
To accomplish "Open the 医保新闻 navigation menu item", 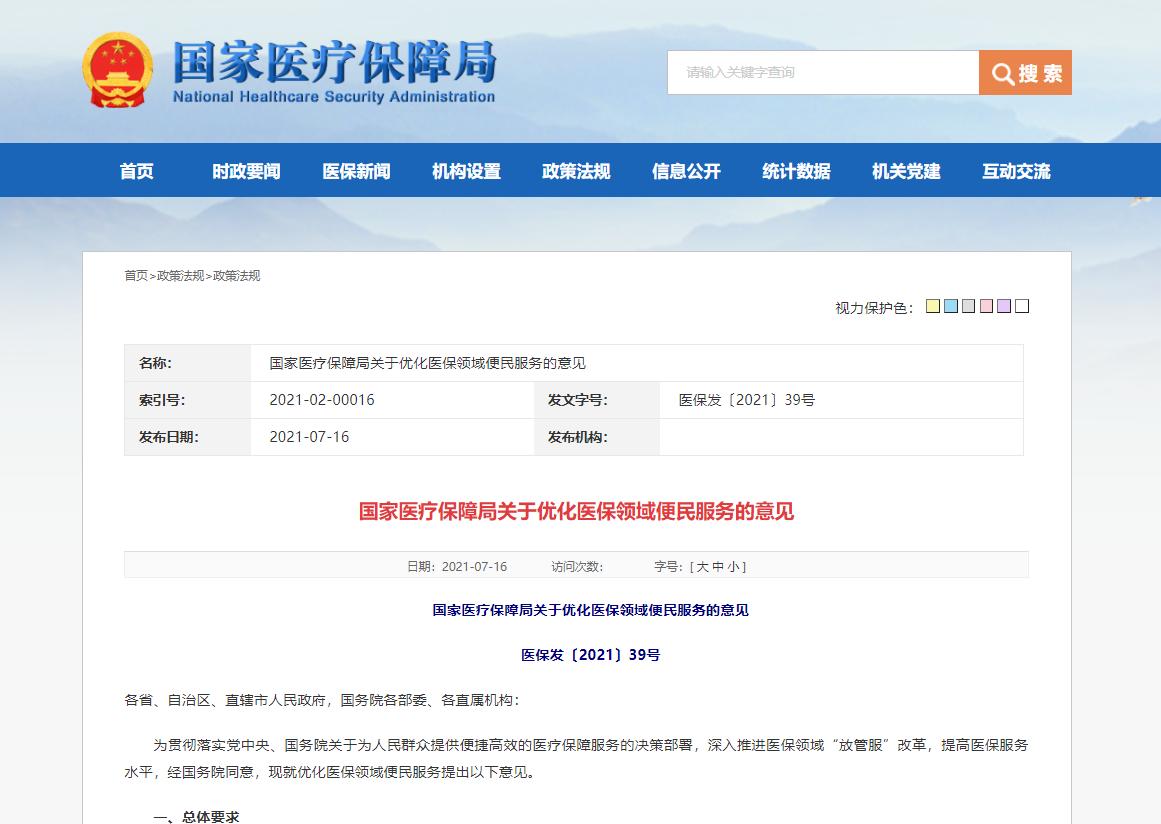I will pos(356,170).
